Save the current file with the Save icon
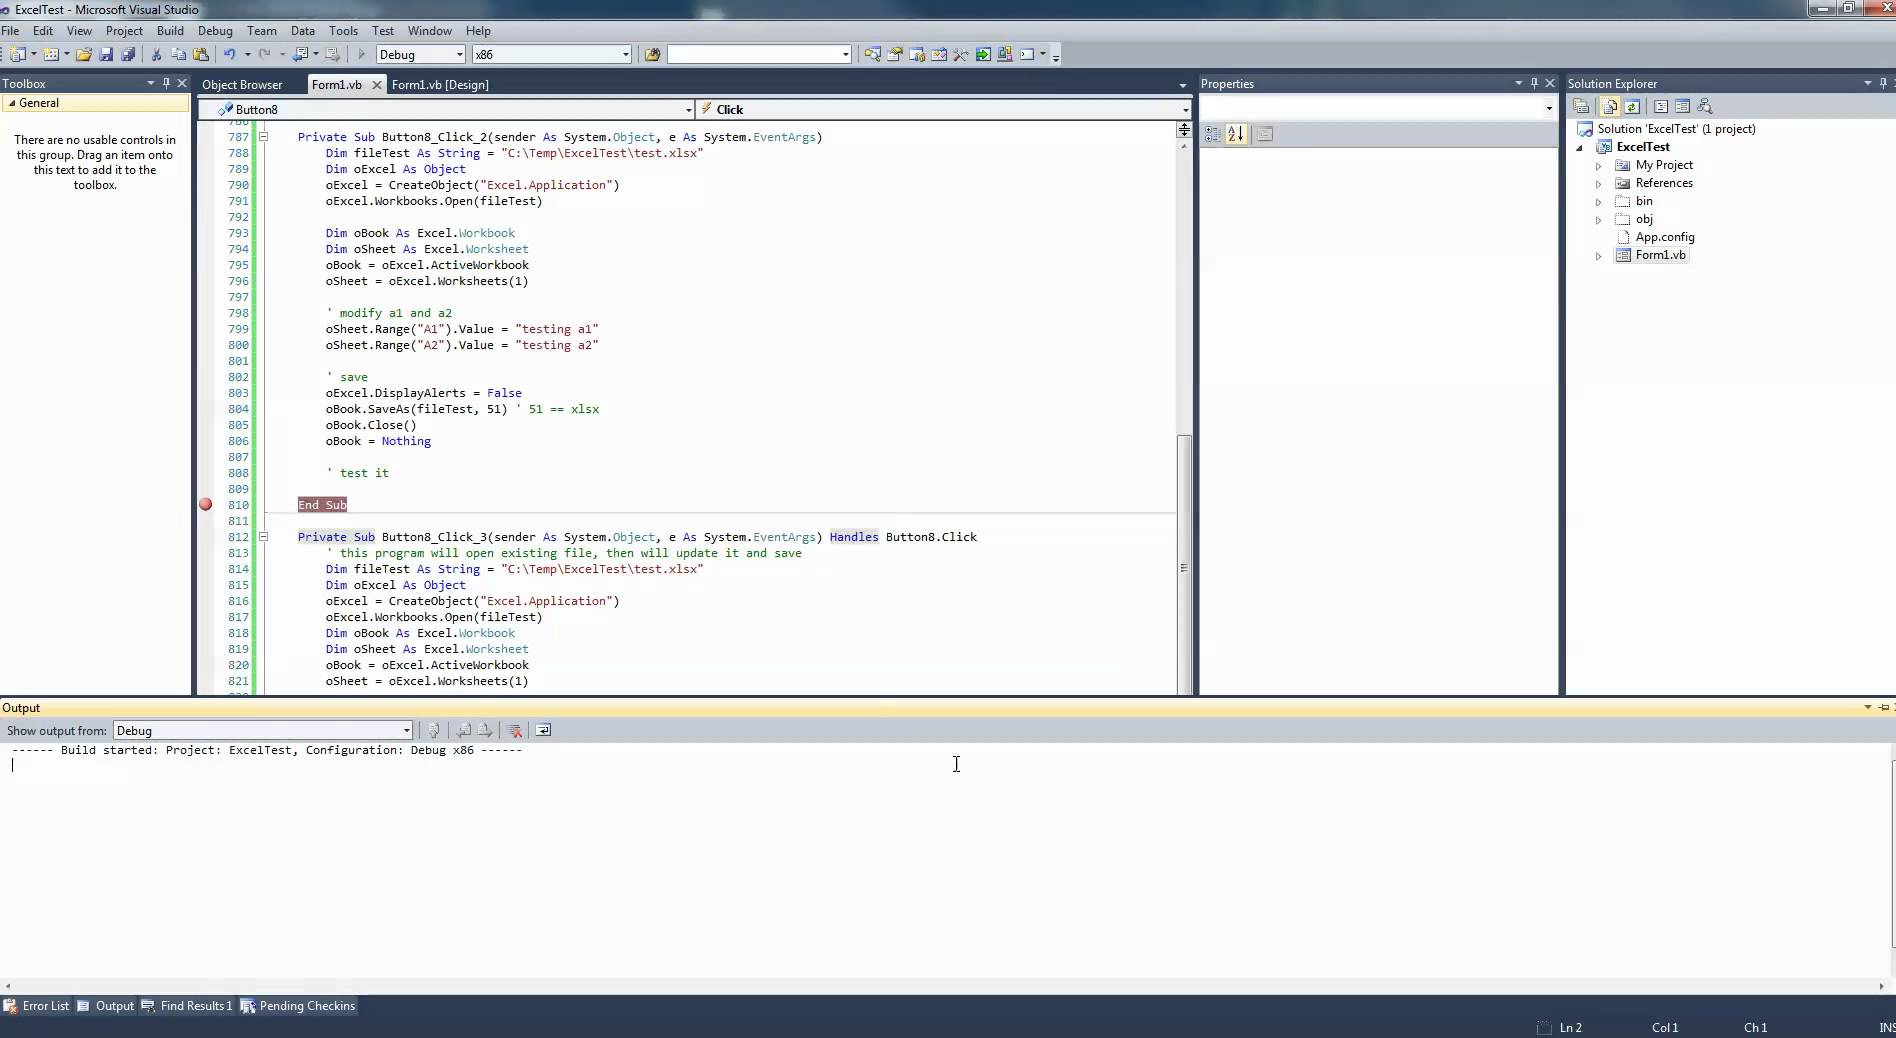The image size is (1896, 1038). tap(106, 55)
